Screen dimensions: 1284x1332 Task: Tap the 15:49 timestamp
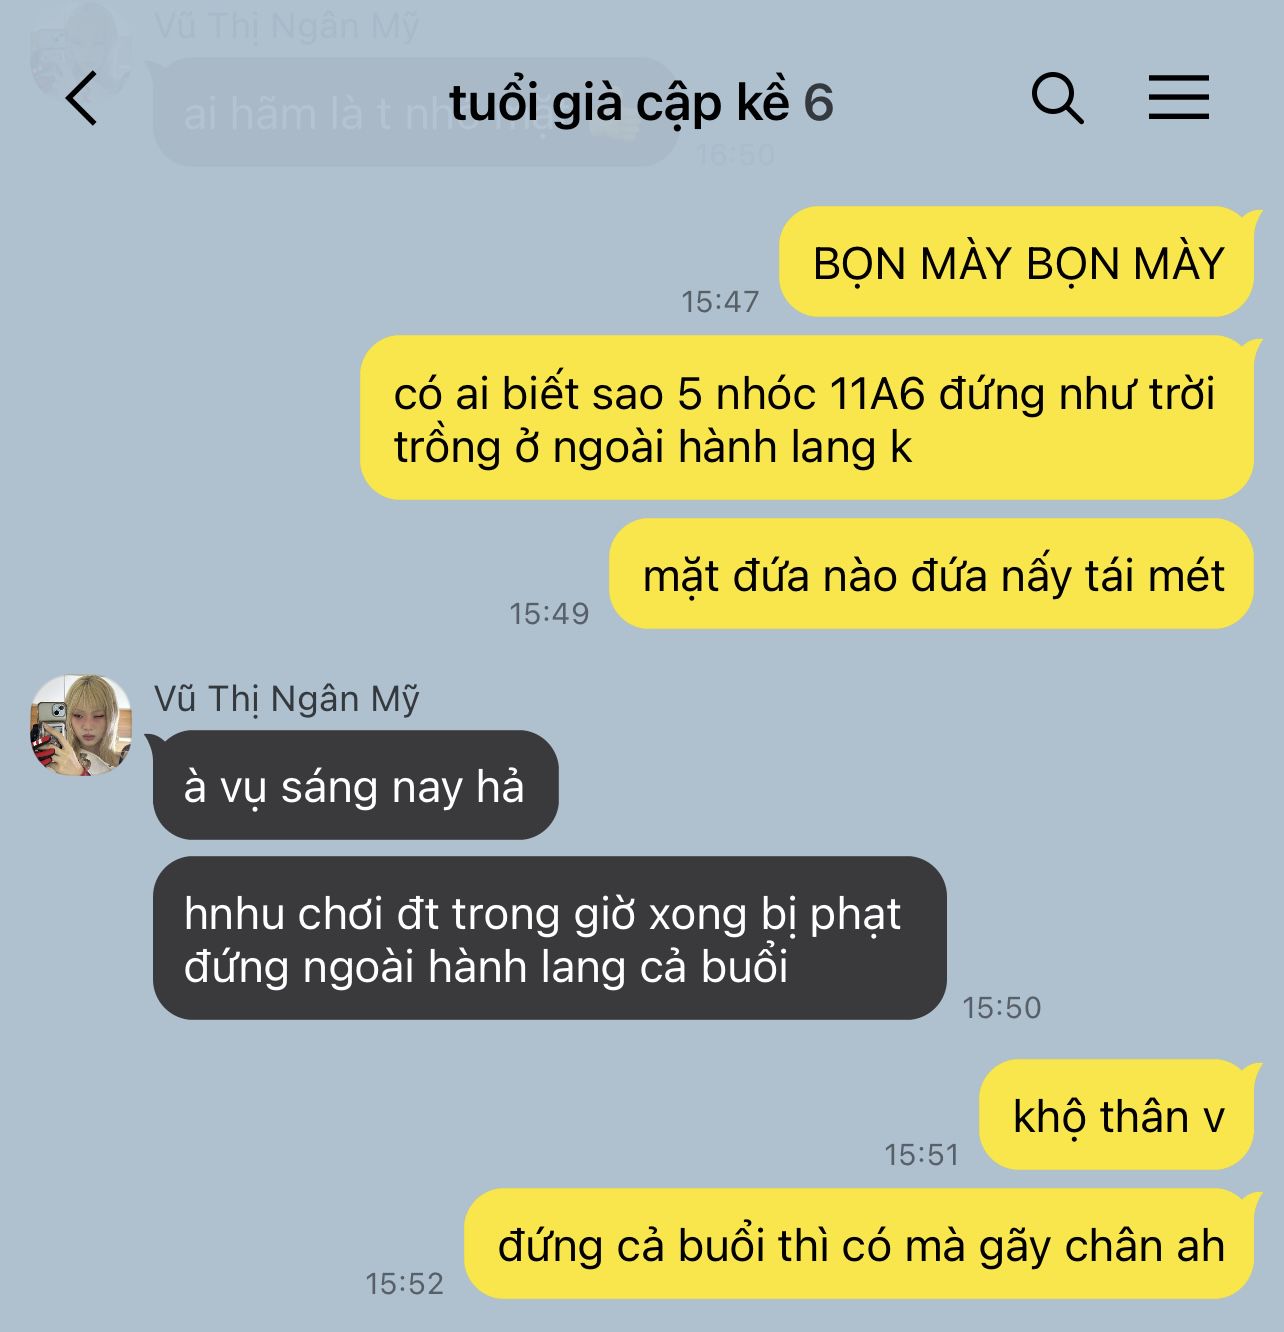[x=550, y=613]
